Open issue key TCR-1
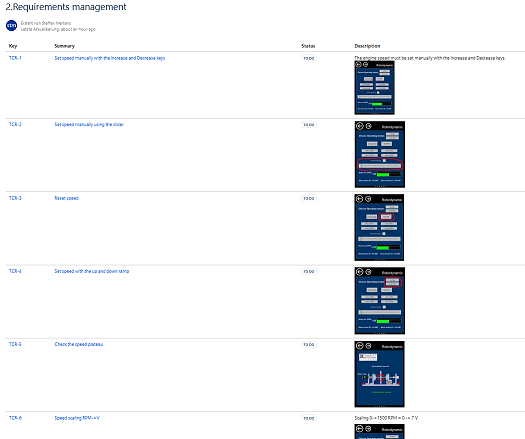Viewport: 525px width, 439px height. point(15,58)
